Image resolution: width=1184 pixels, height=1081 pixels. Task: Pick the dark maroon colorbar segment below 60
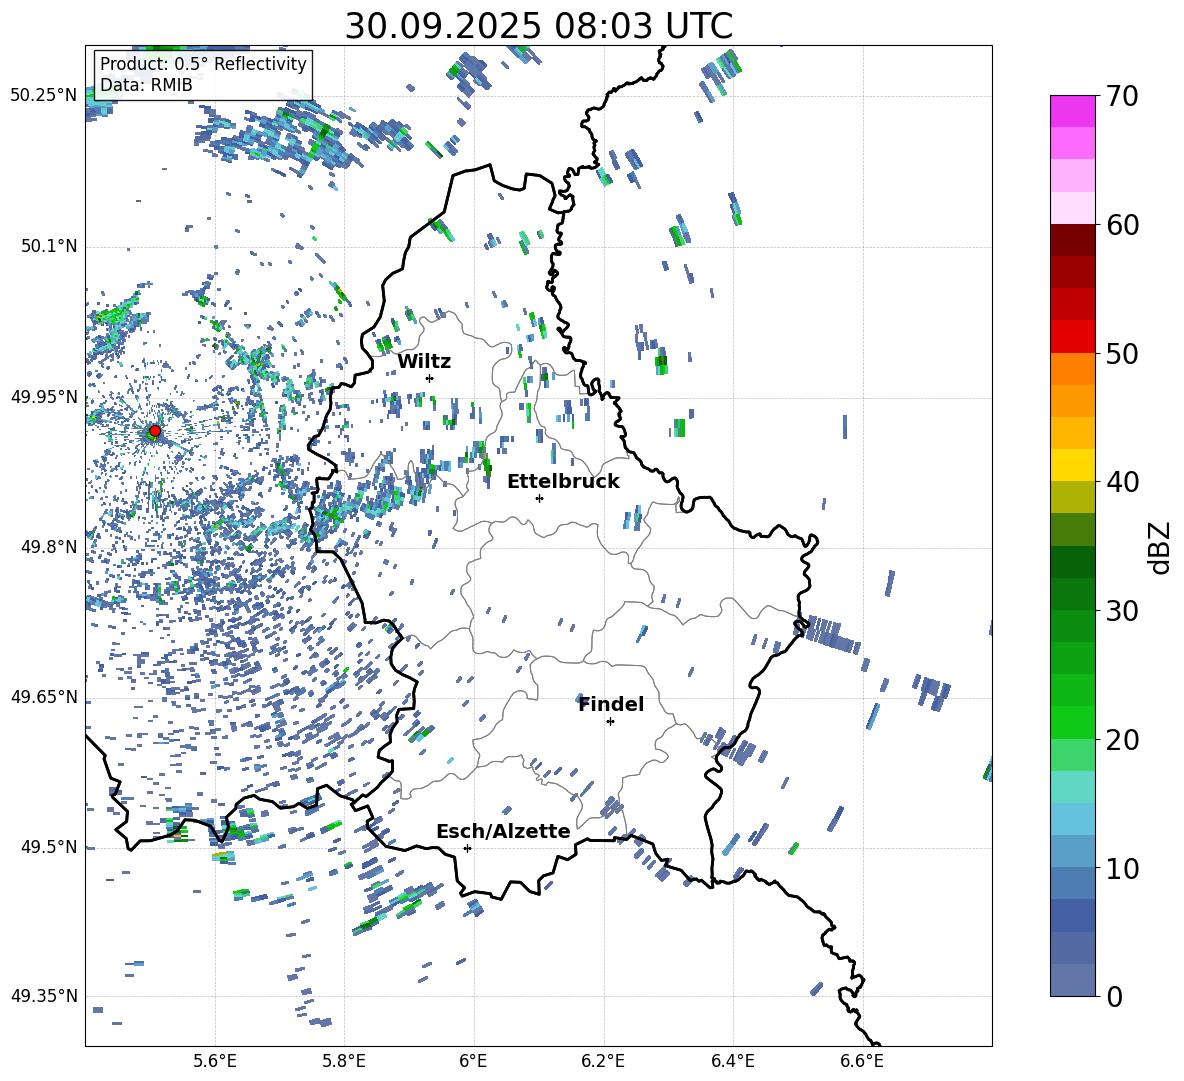[1073, 240]
